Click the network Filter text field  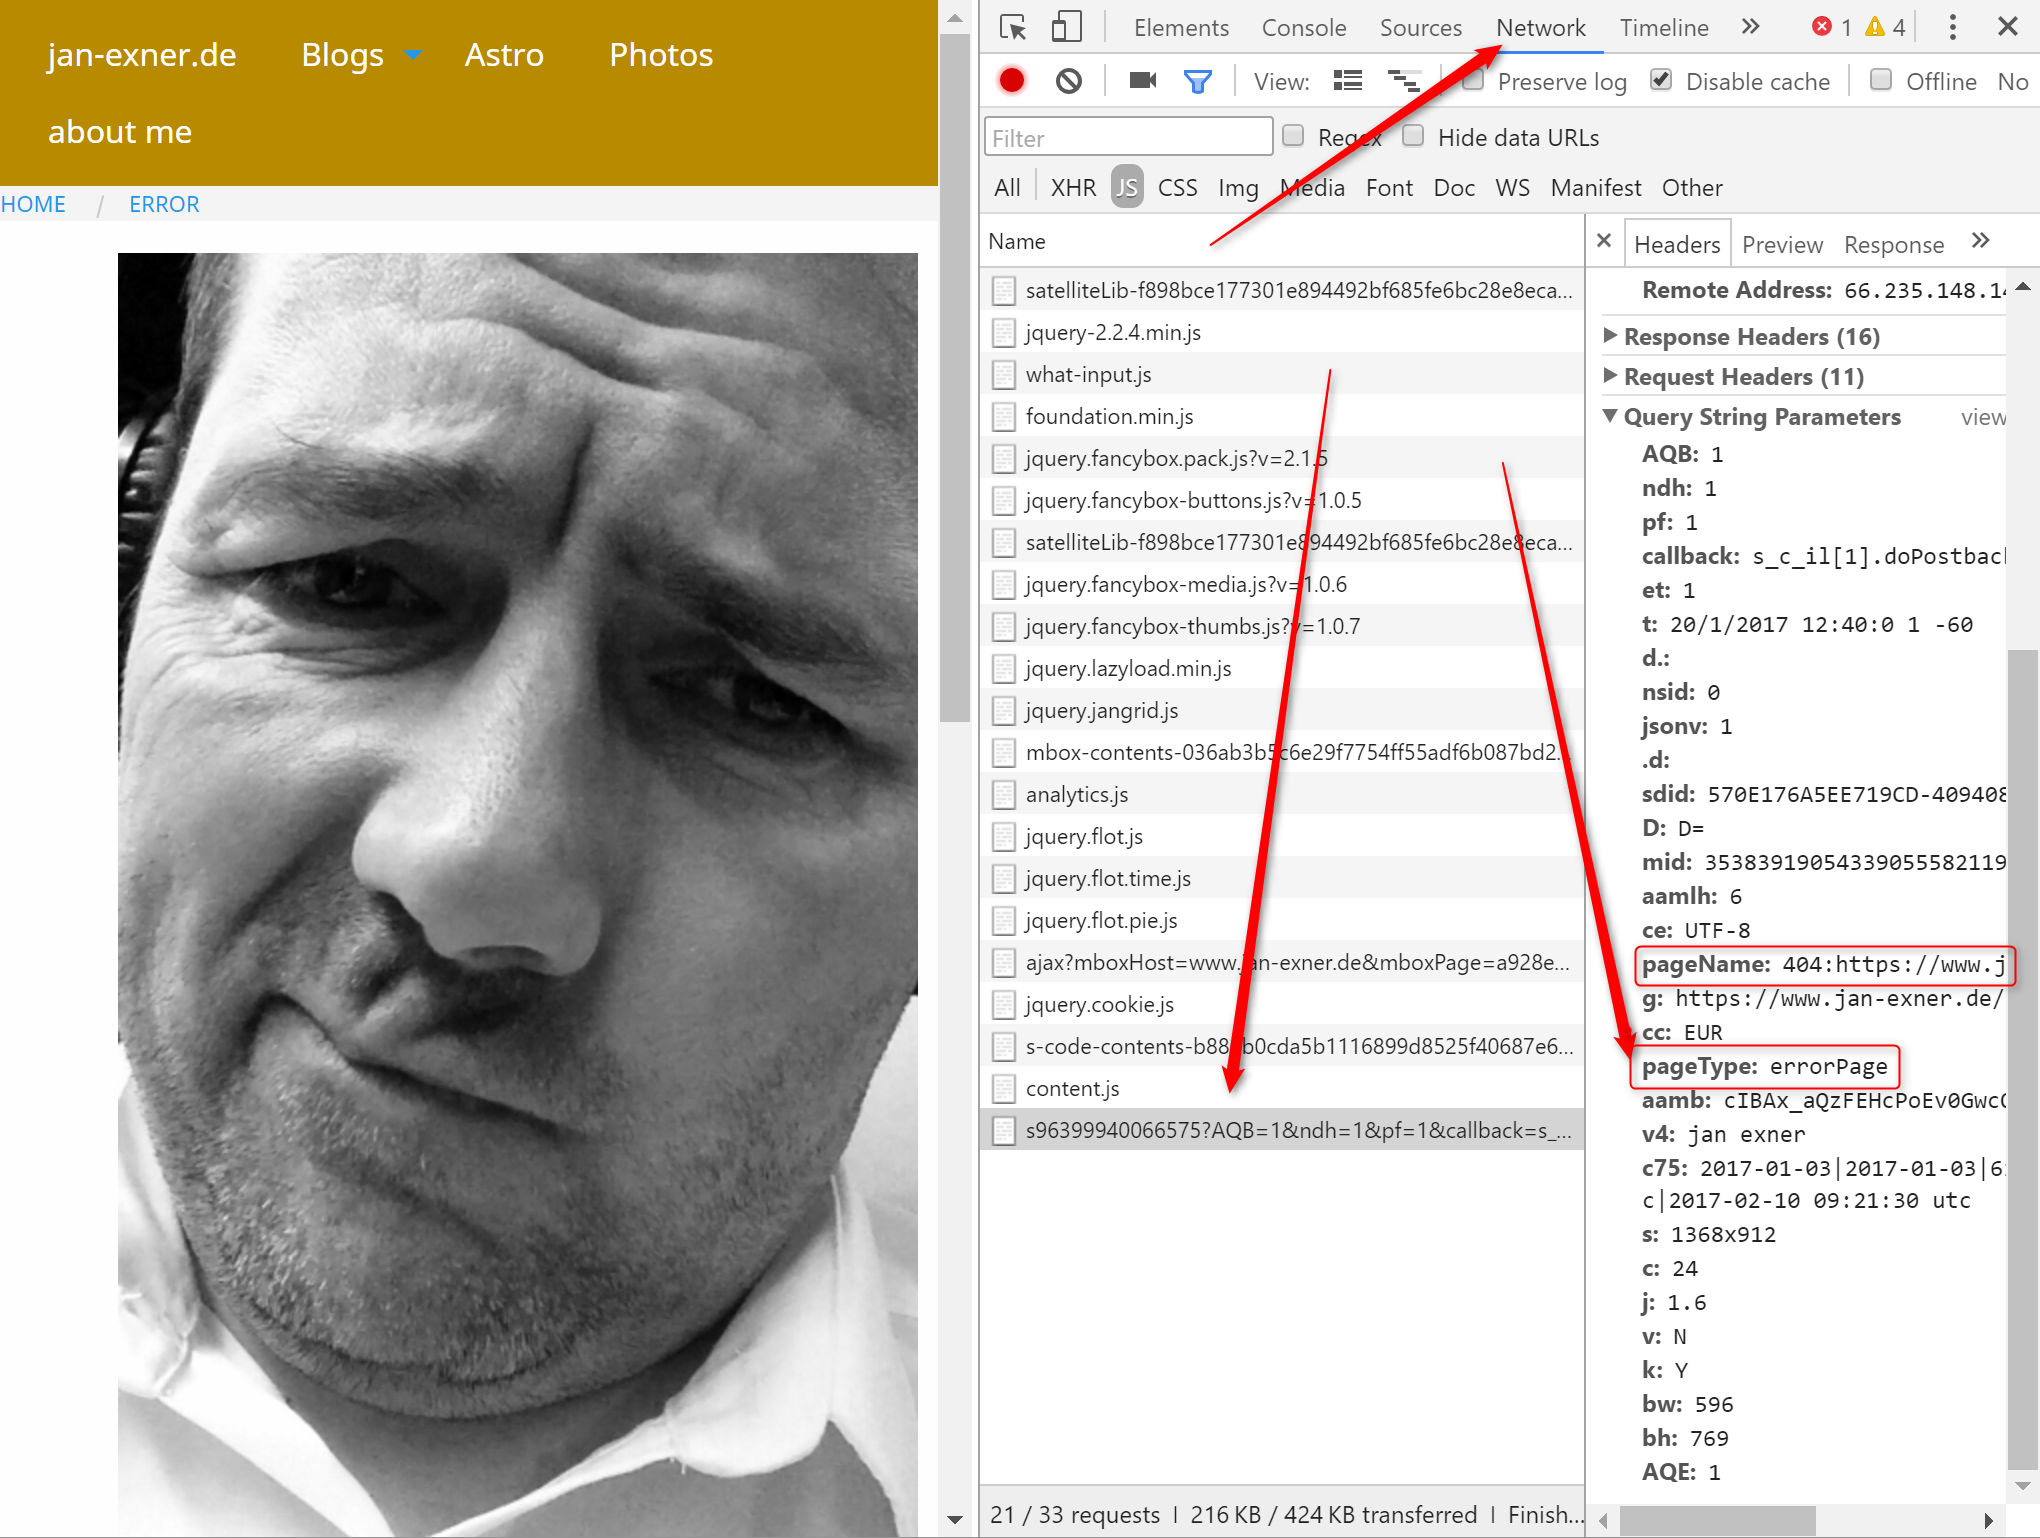coord(1128,138)
